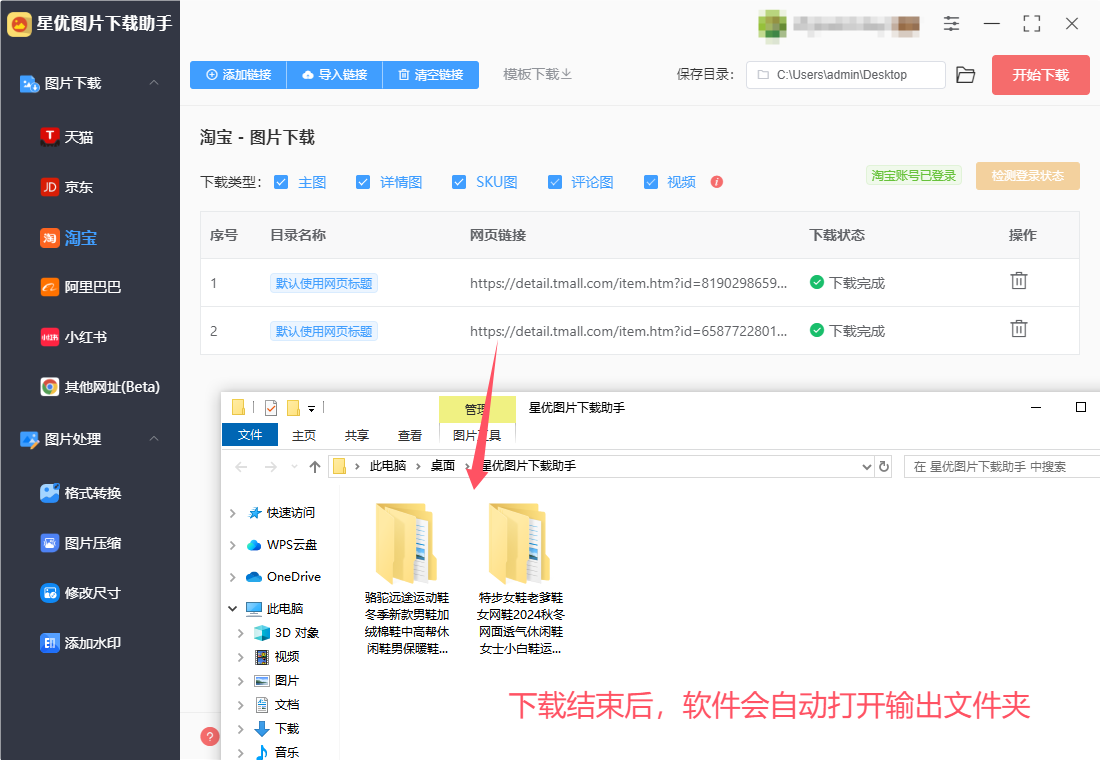Screen dimensions: 1100x760
Task: Select 下载 in the Explorer tree
Action: (x=277, y=728)
